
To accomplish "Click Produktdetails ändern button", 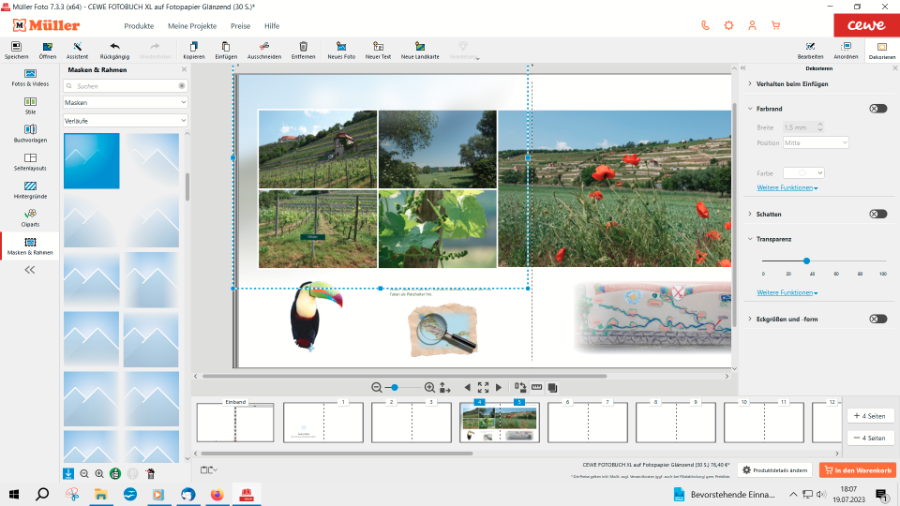I will (775, 470).
